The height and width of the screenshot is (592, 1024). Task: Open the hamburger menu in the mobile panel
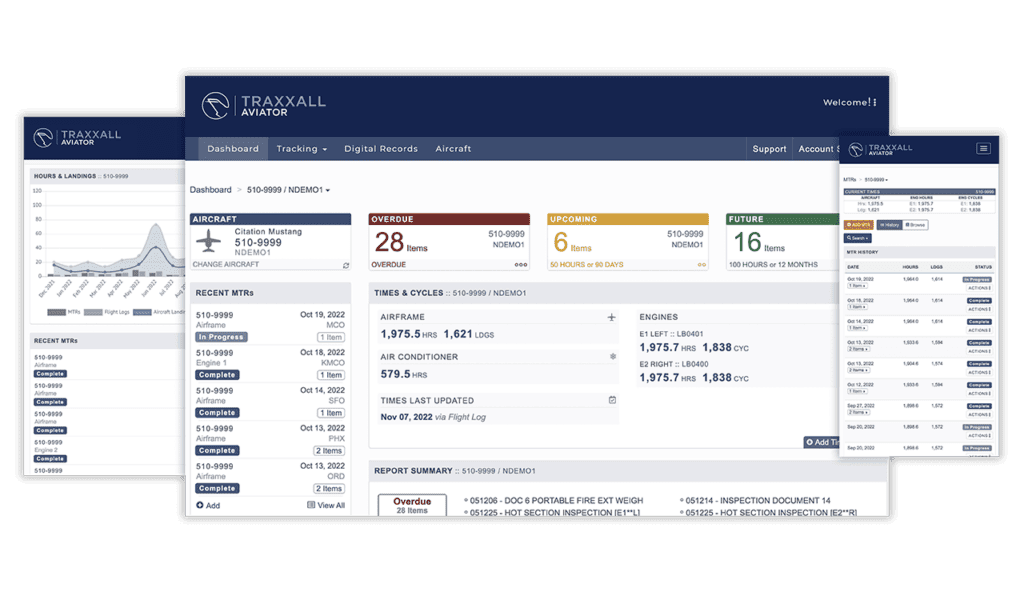coord(983,148)
